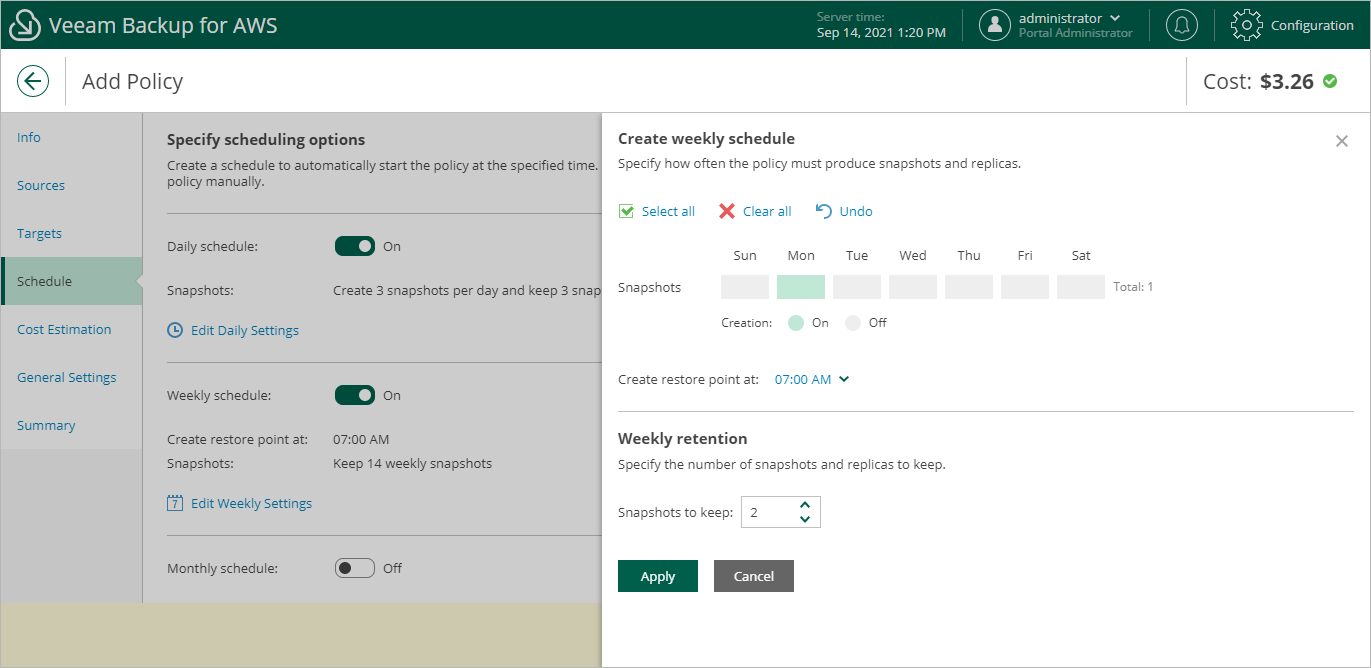The image size is (1371, 668).
Task: Click the administrator user avatar icon
Action: point(994,25)
